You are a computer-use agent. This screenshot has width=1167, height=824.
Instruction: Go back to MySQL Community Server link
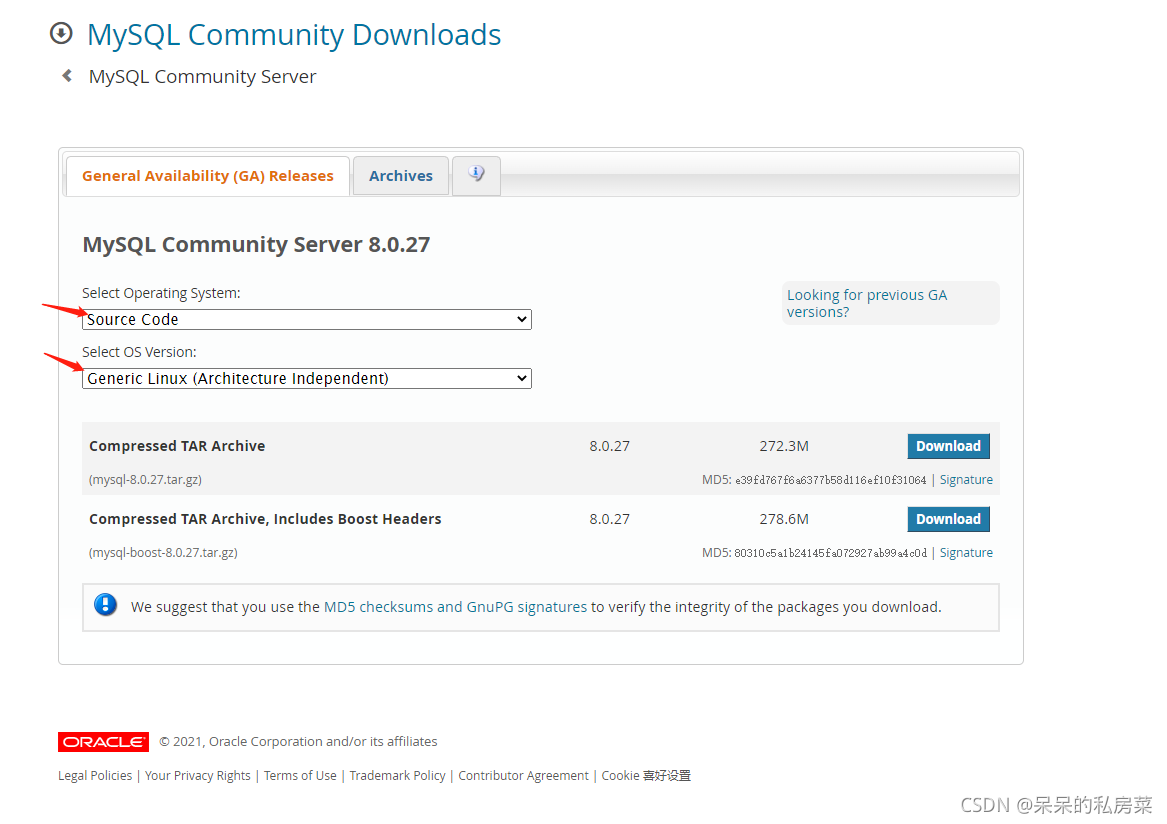coord(202,77)
